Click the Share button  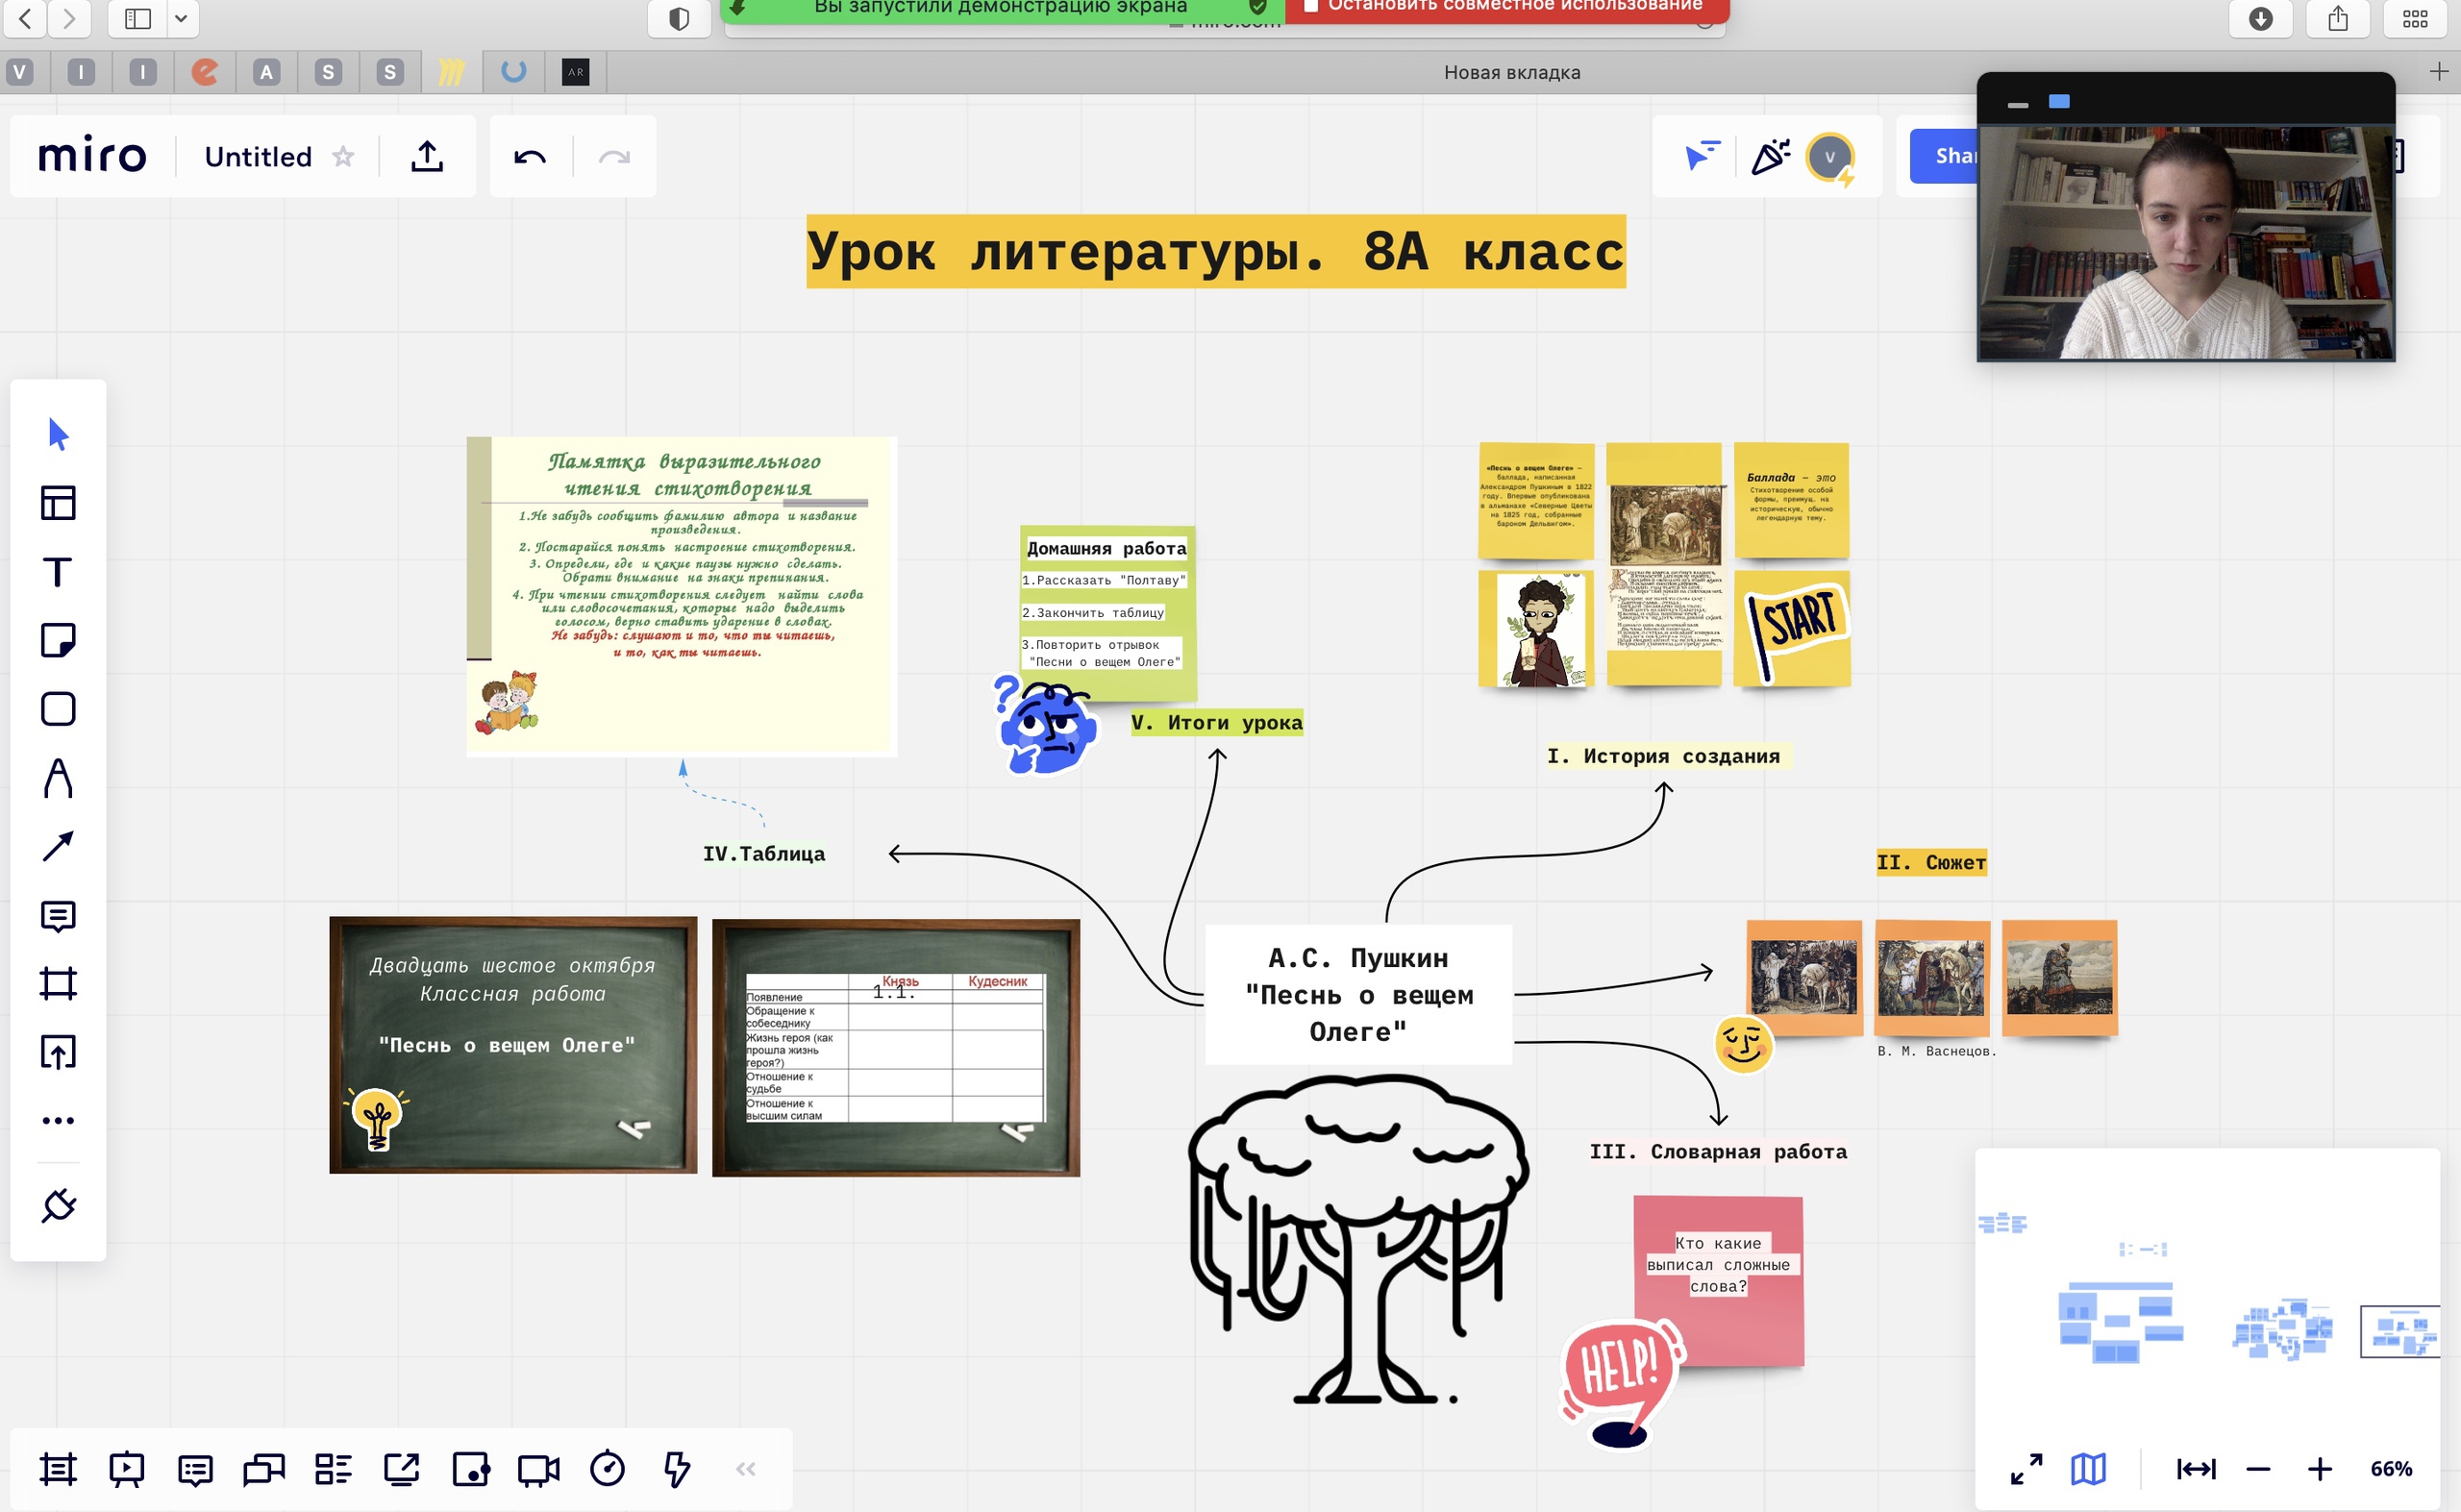[x=1945, y=156]
